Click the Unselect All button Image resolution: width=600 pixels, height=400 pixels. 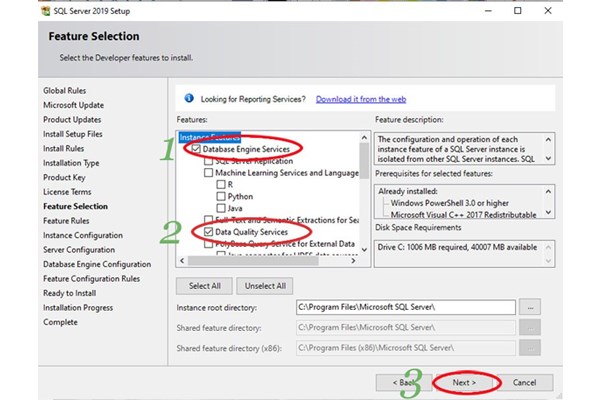(265, 286)
